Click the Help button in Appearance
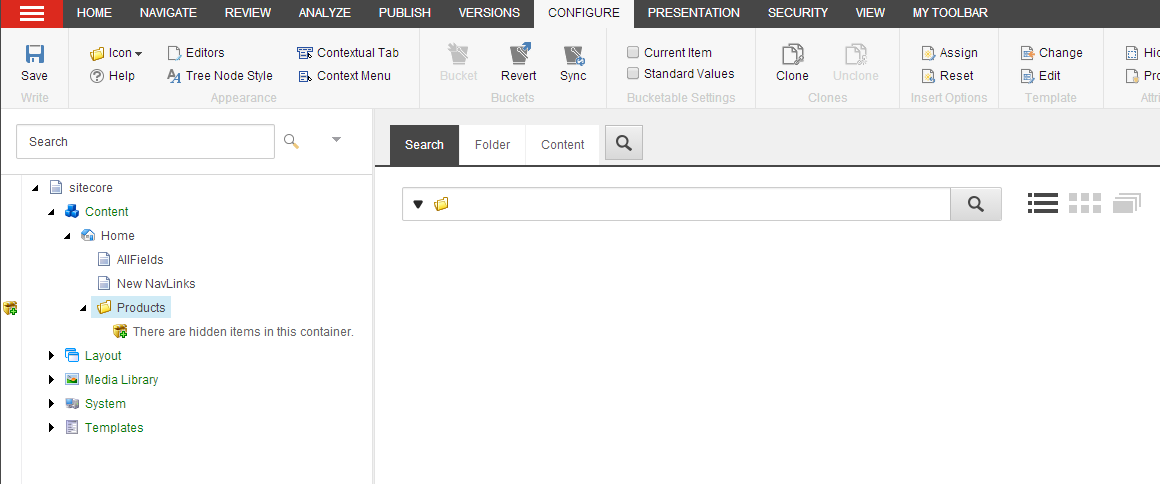Viewport: 1160px width, 484px height. click(112, 75)
